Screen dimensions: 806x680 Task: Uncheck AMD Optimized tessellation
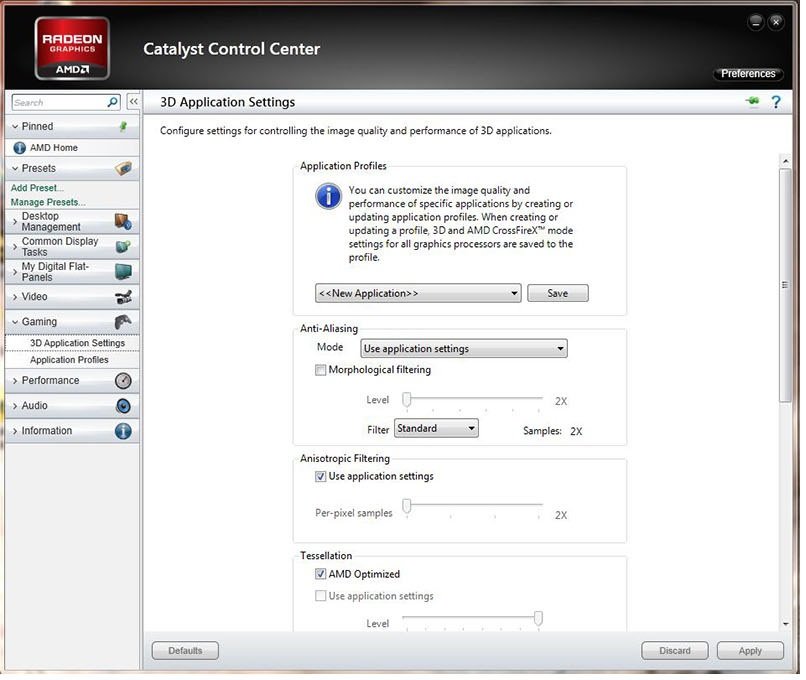click(320, 574)
